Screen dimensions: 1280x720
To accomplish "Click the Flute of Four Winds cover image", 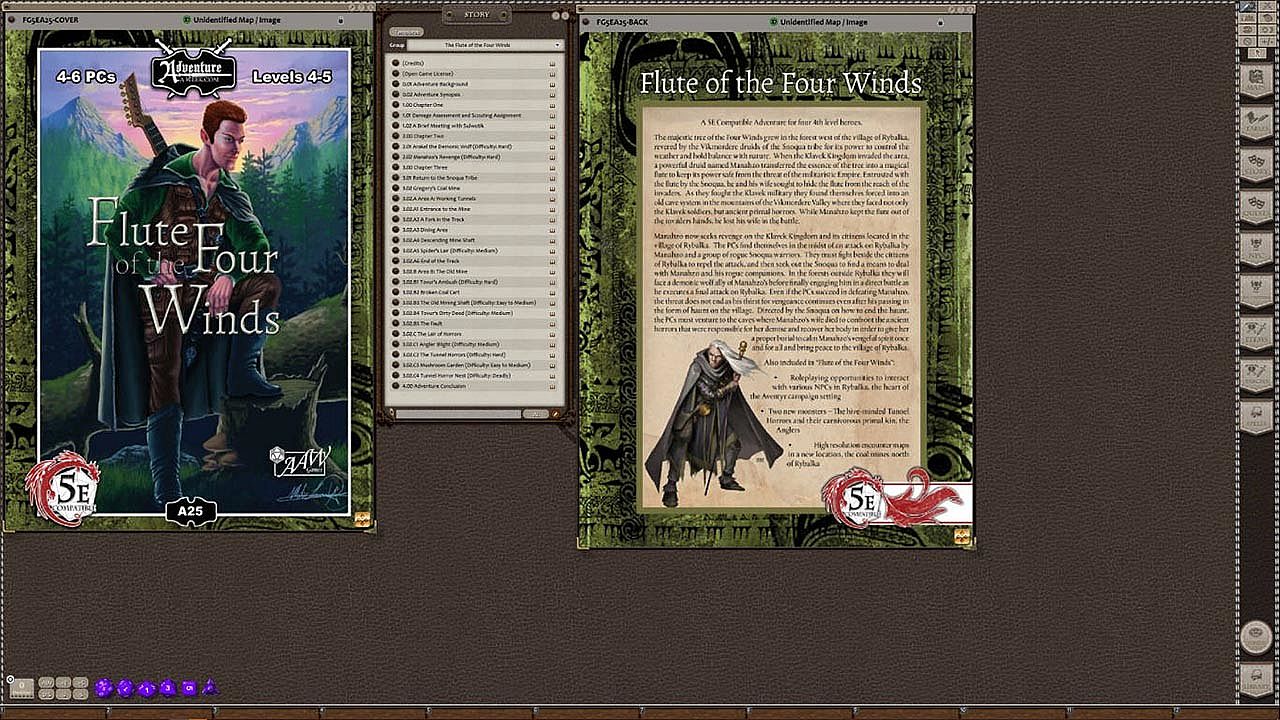I will (190, 280).
